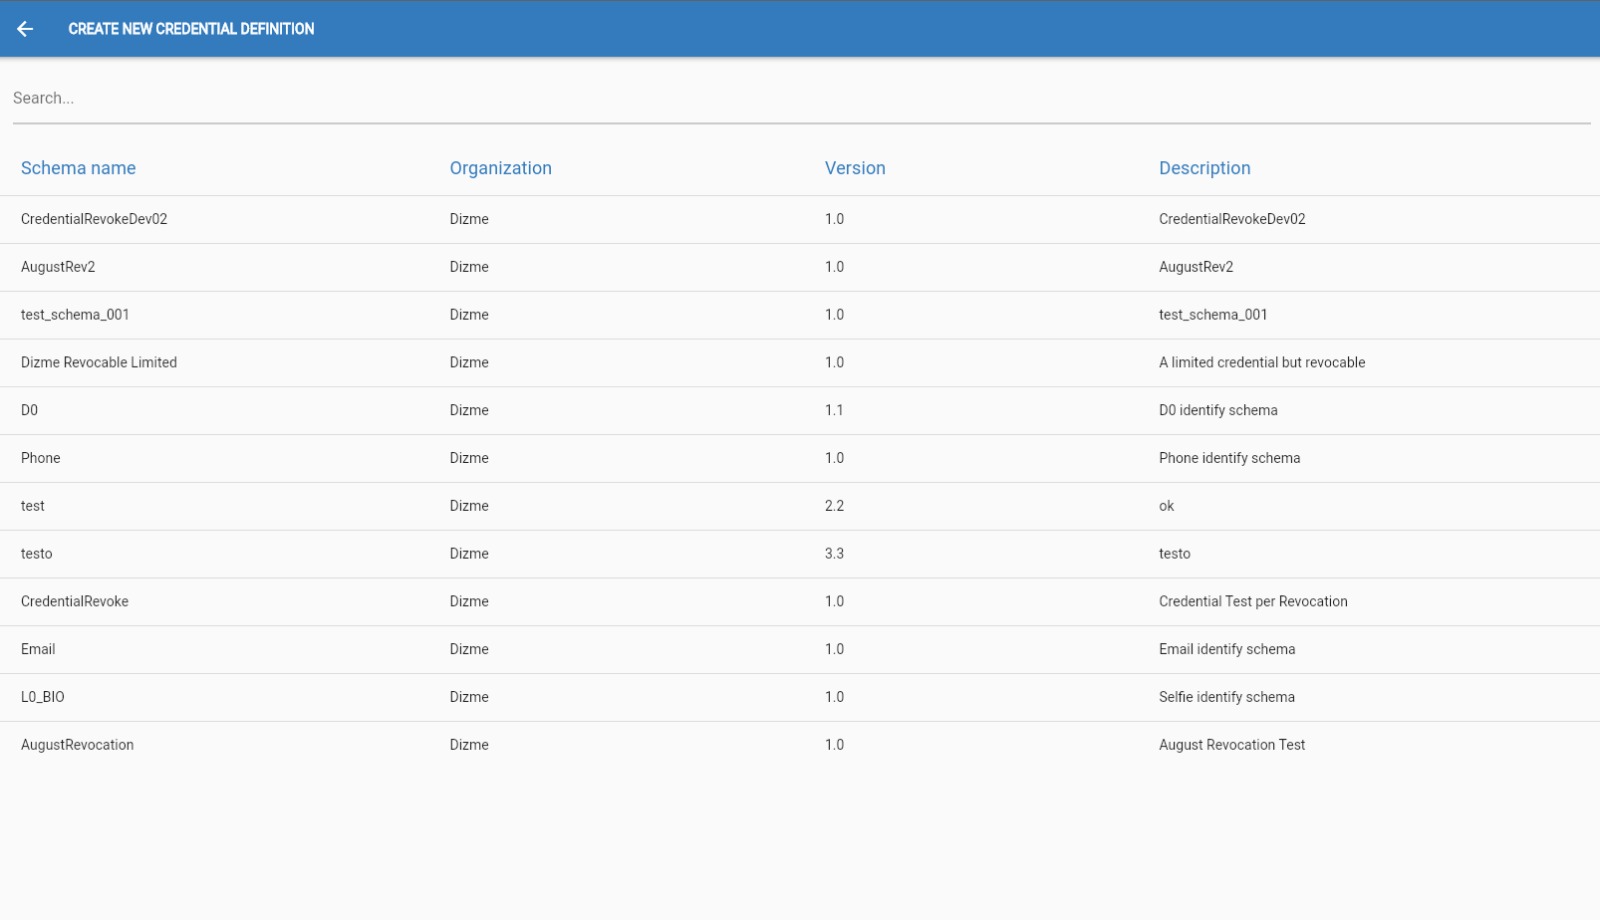Image resolution: width=1600 pixels, height=920 pixels.
Task: Click description 'D0 identify schema'
Action: pyautogui.click(x=1218, y=410)
